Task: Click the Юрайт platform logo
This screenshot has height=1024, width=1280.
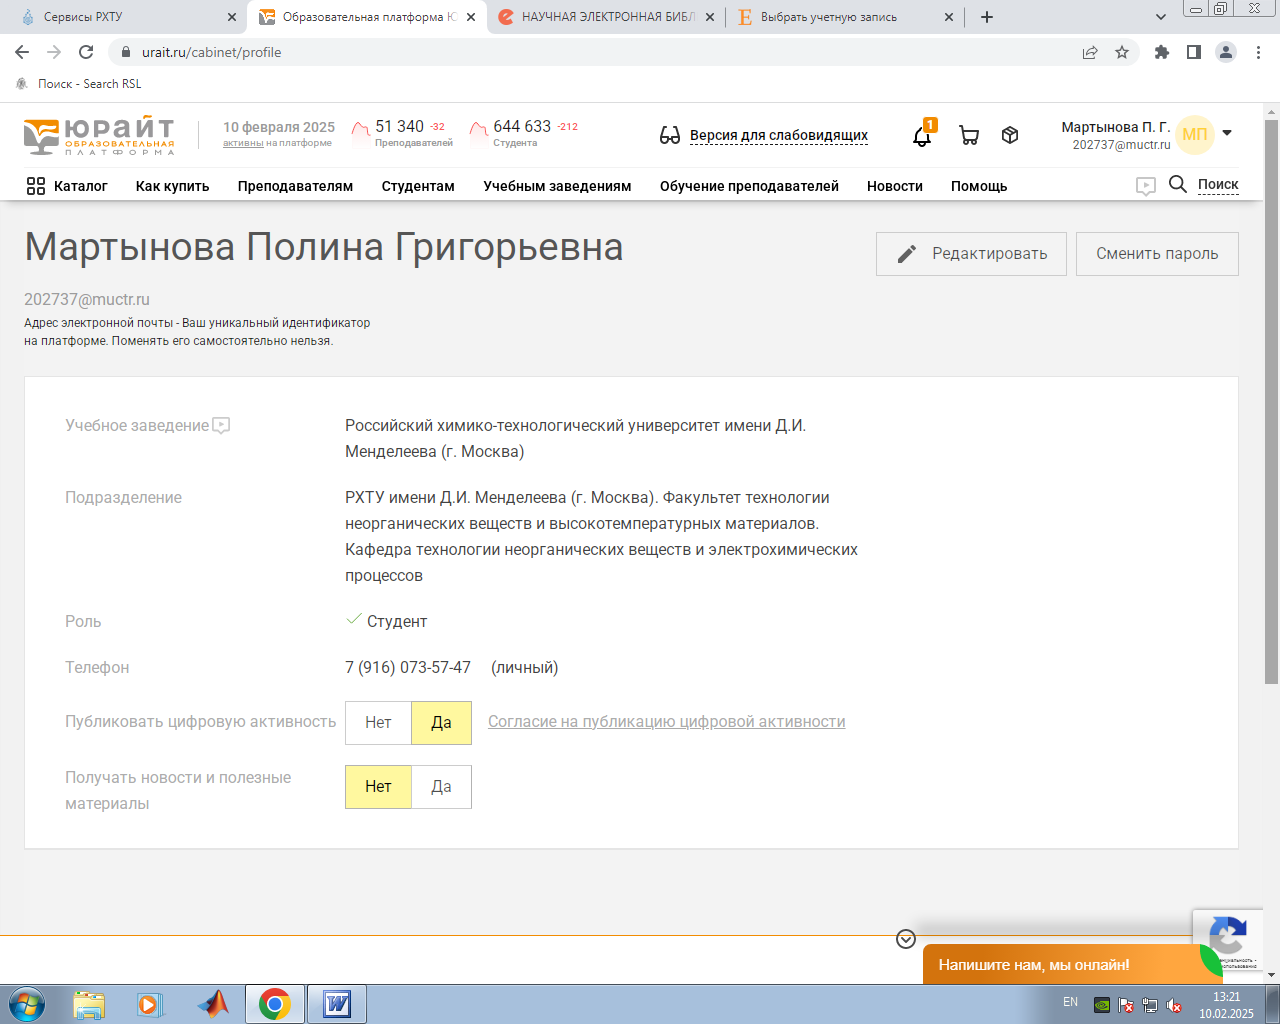Action: [x=99, y=136]
